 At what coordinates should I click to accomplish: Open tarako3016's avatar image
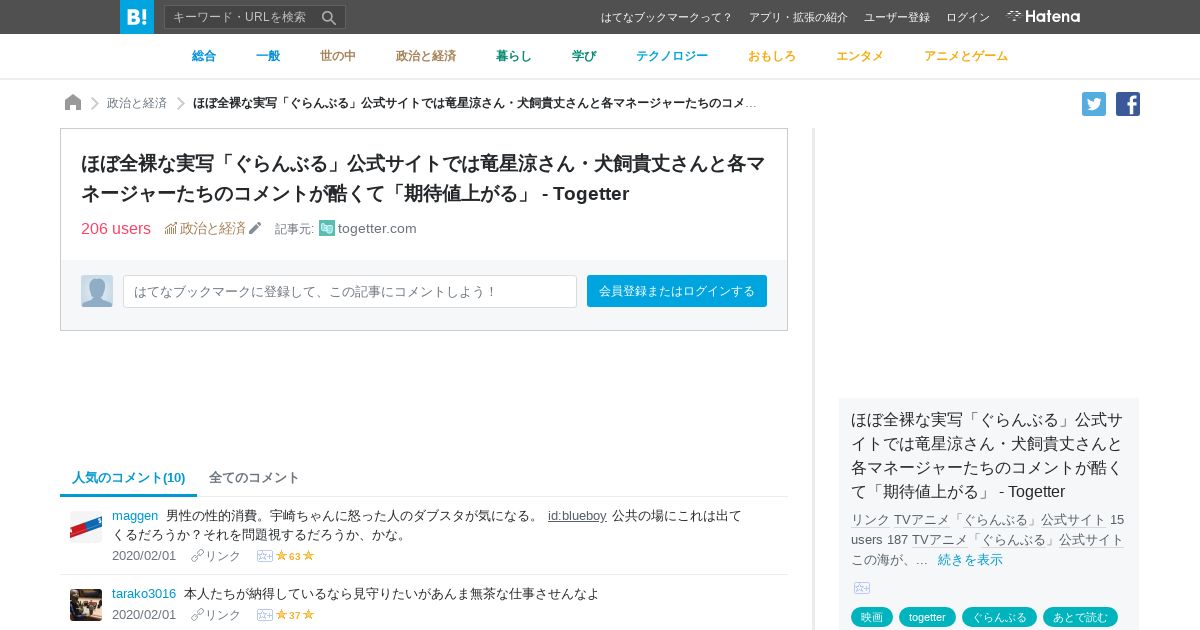coord(86,605)
